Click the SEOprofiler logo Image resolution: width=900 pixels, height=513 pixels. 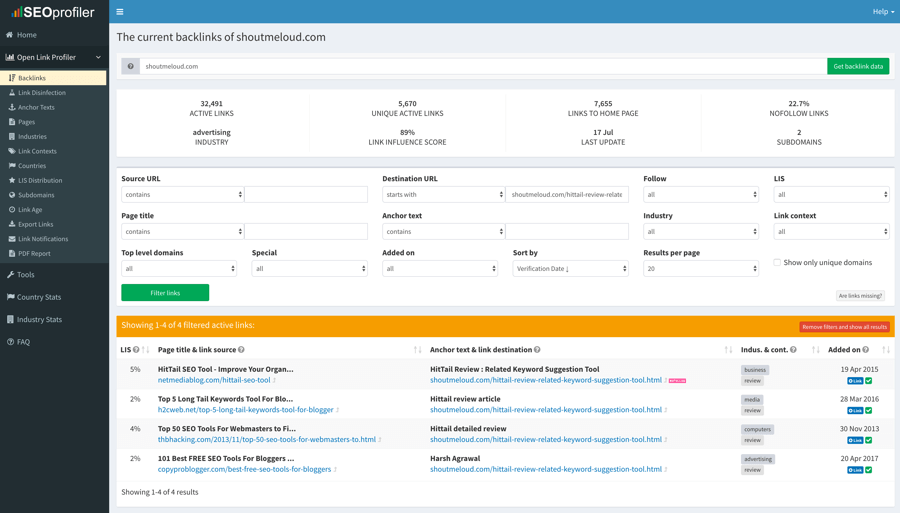coord(54,13)
